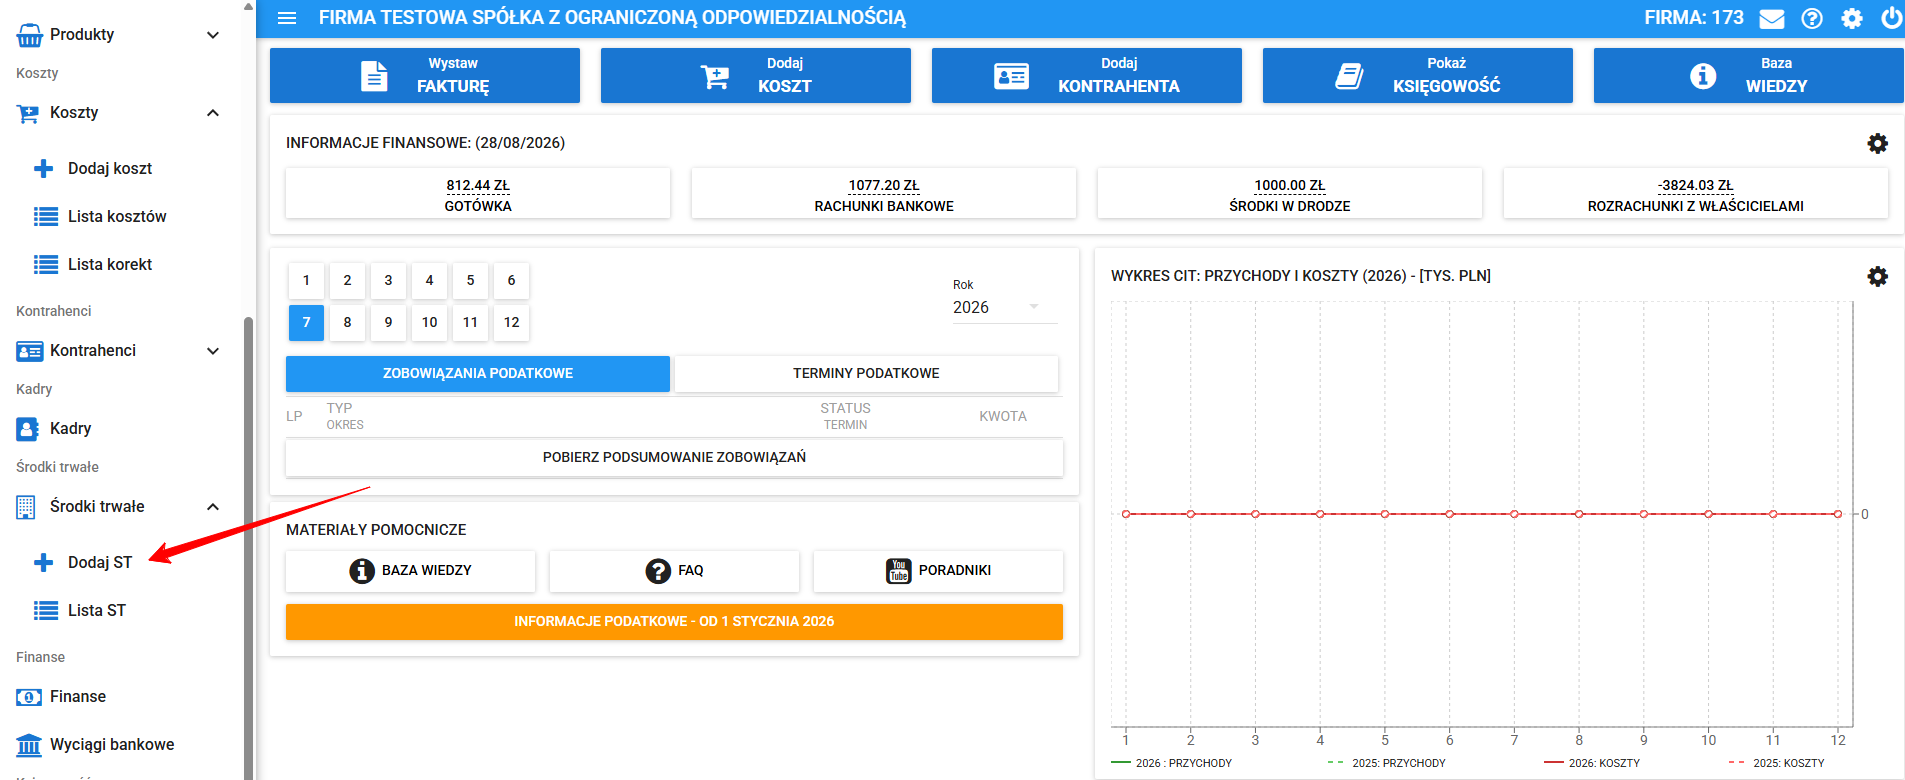The width and height of the screenshot is (1905, 780).
Task: Collapse the Koszty section chevron
Action: [213, 113]
